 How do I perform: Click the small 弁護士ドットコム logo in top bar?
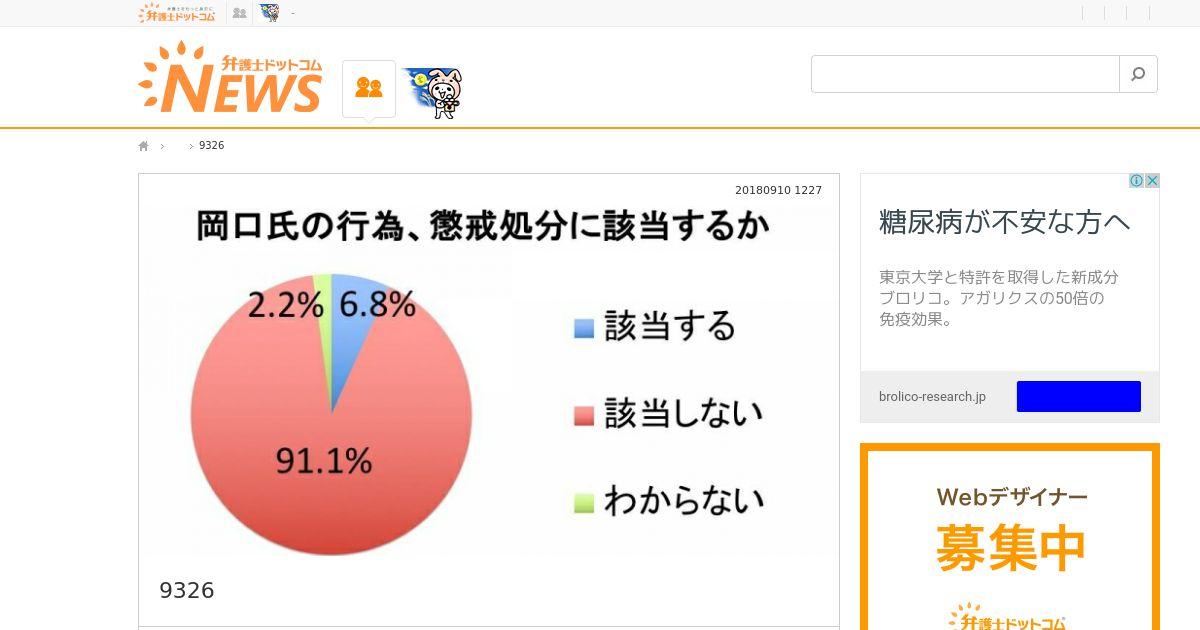[178, 13]
